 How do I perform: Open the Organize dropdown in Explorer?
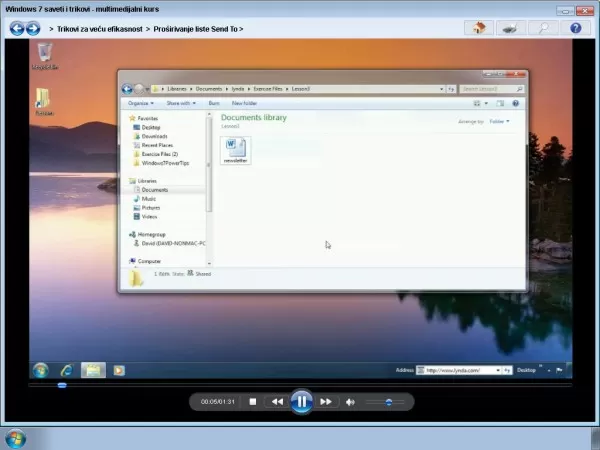[140, 103]
